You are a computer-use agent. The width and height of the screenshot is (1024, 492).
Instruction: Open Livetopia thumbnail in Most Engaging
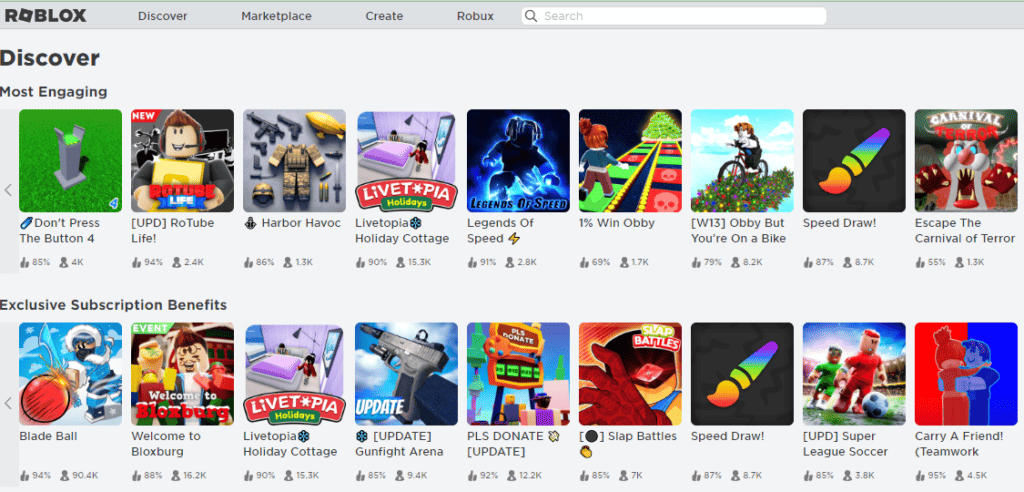click(406, 161)
